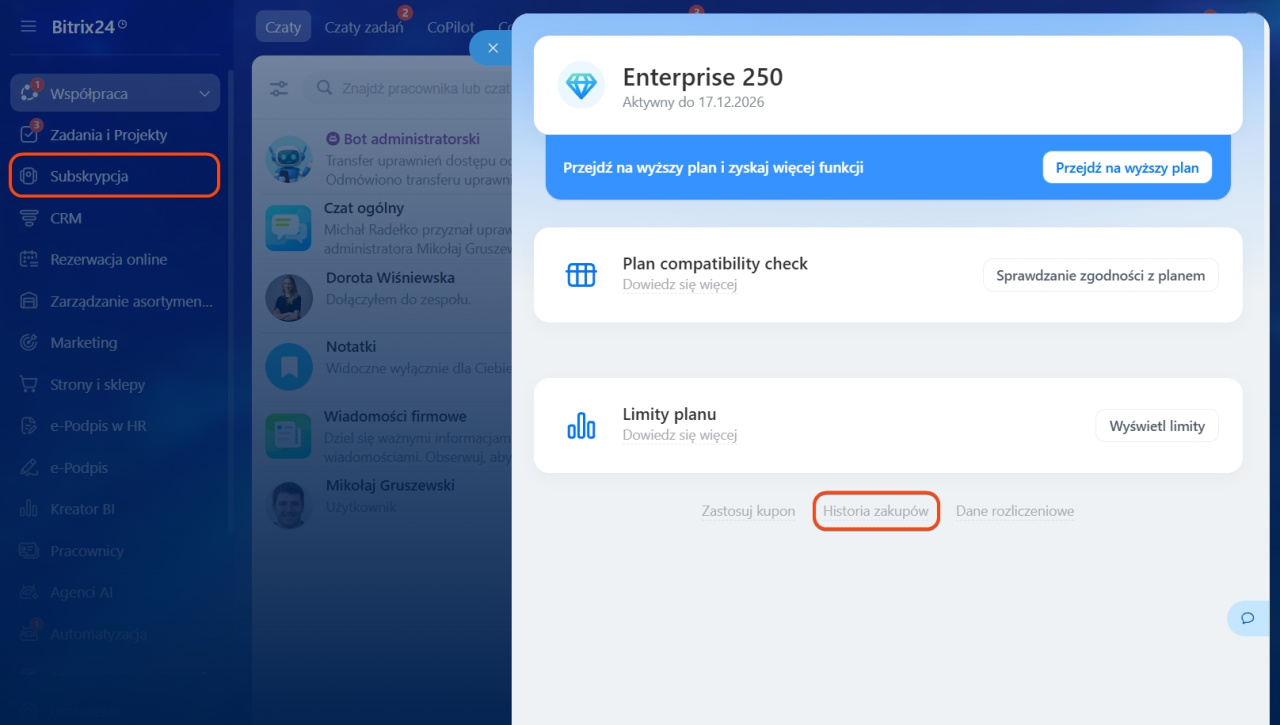Click Przejdź na wyższy plan button
The width and height of the screenshot is (1280, 725).
[1127, 168]
